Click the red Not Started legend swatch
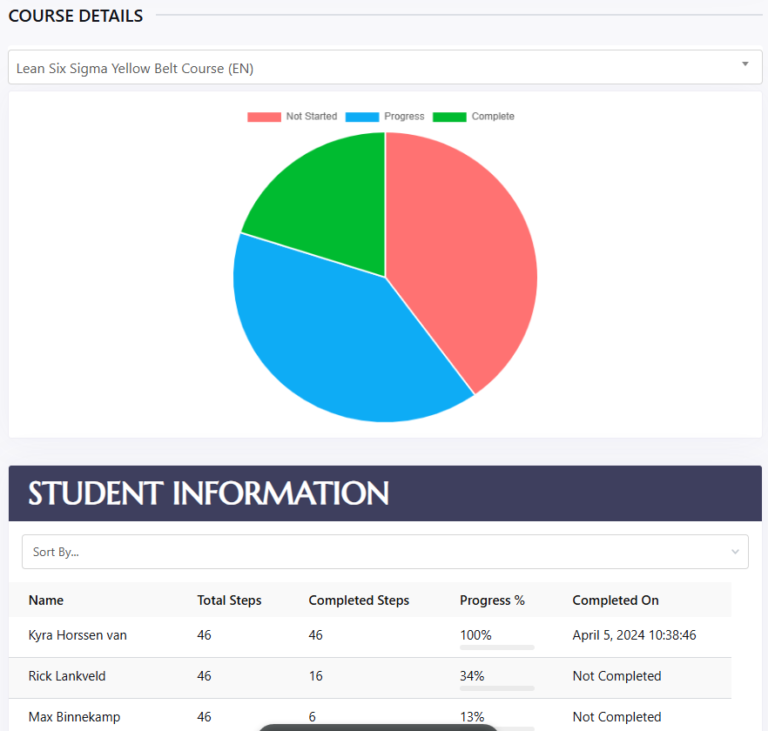The image size is (768, 731). click(264, 117)
